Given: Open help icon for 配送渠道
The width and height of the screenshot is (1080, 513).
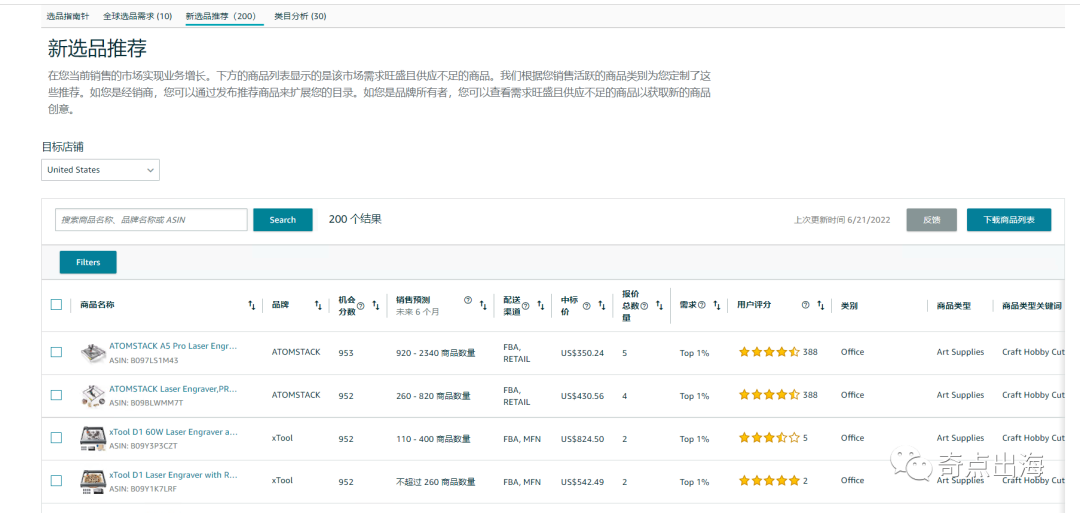Looking at the screenshot, I should tap(526, 306).
